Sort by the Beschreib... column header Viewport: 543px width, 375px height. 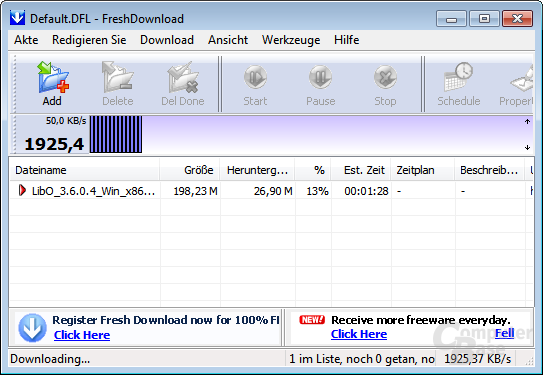coord(490,170)
